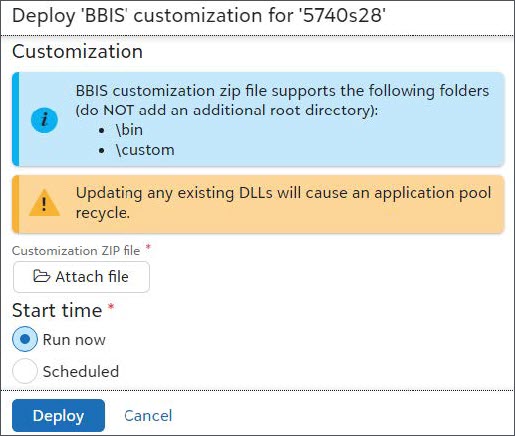Click the Customization section heading
The width and height of the screenshot is (515, 436).
point(77,52)
